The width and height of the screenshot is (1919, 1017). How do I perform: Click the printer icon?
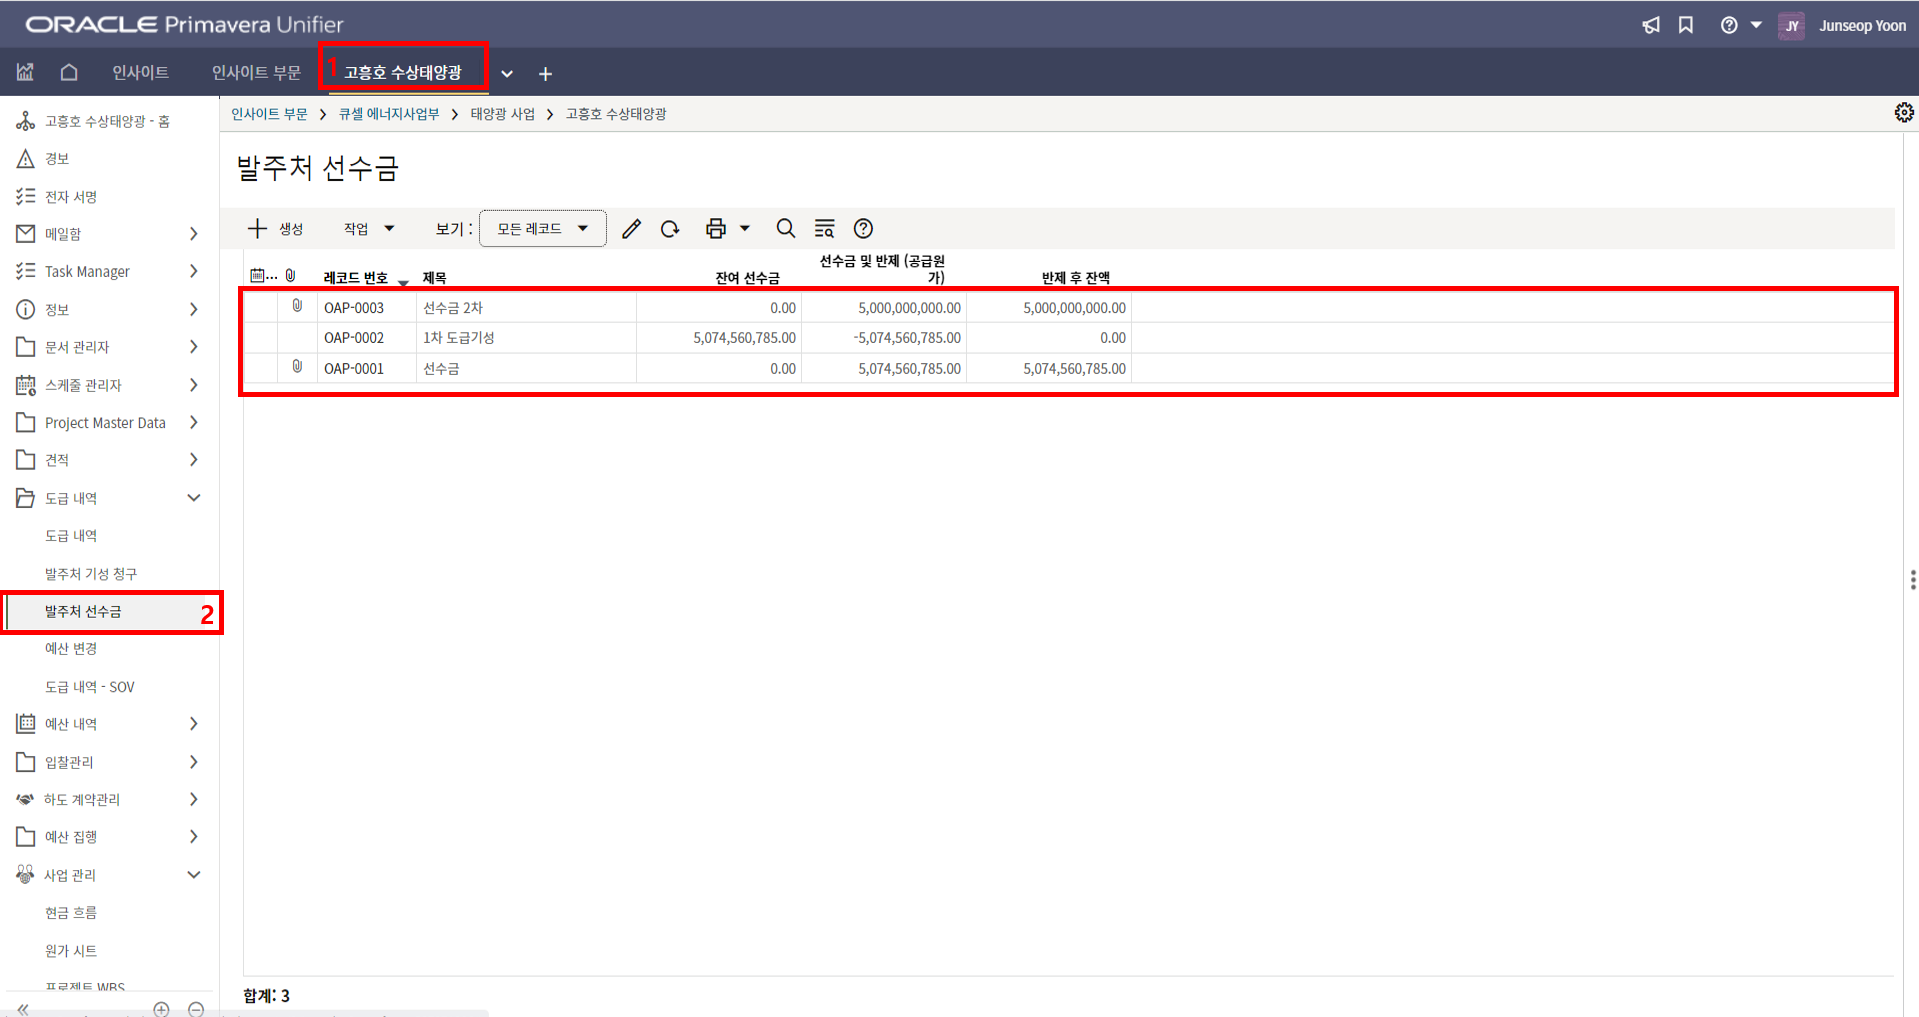point(715,229)
